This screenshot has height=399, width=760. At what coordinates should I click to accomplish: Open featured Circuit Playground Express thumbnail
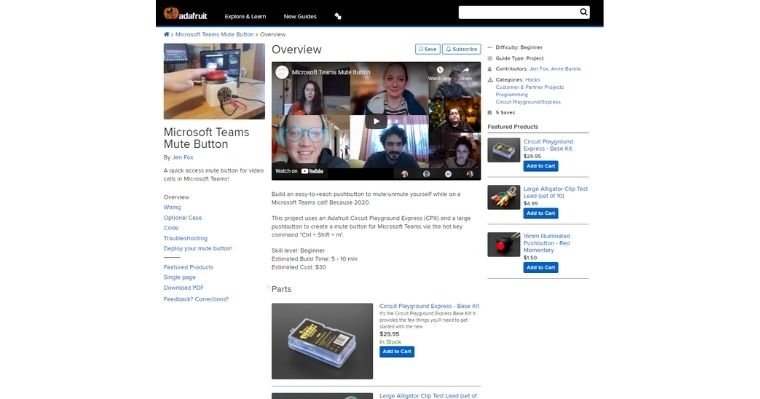504,150
